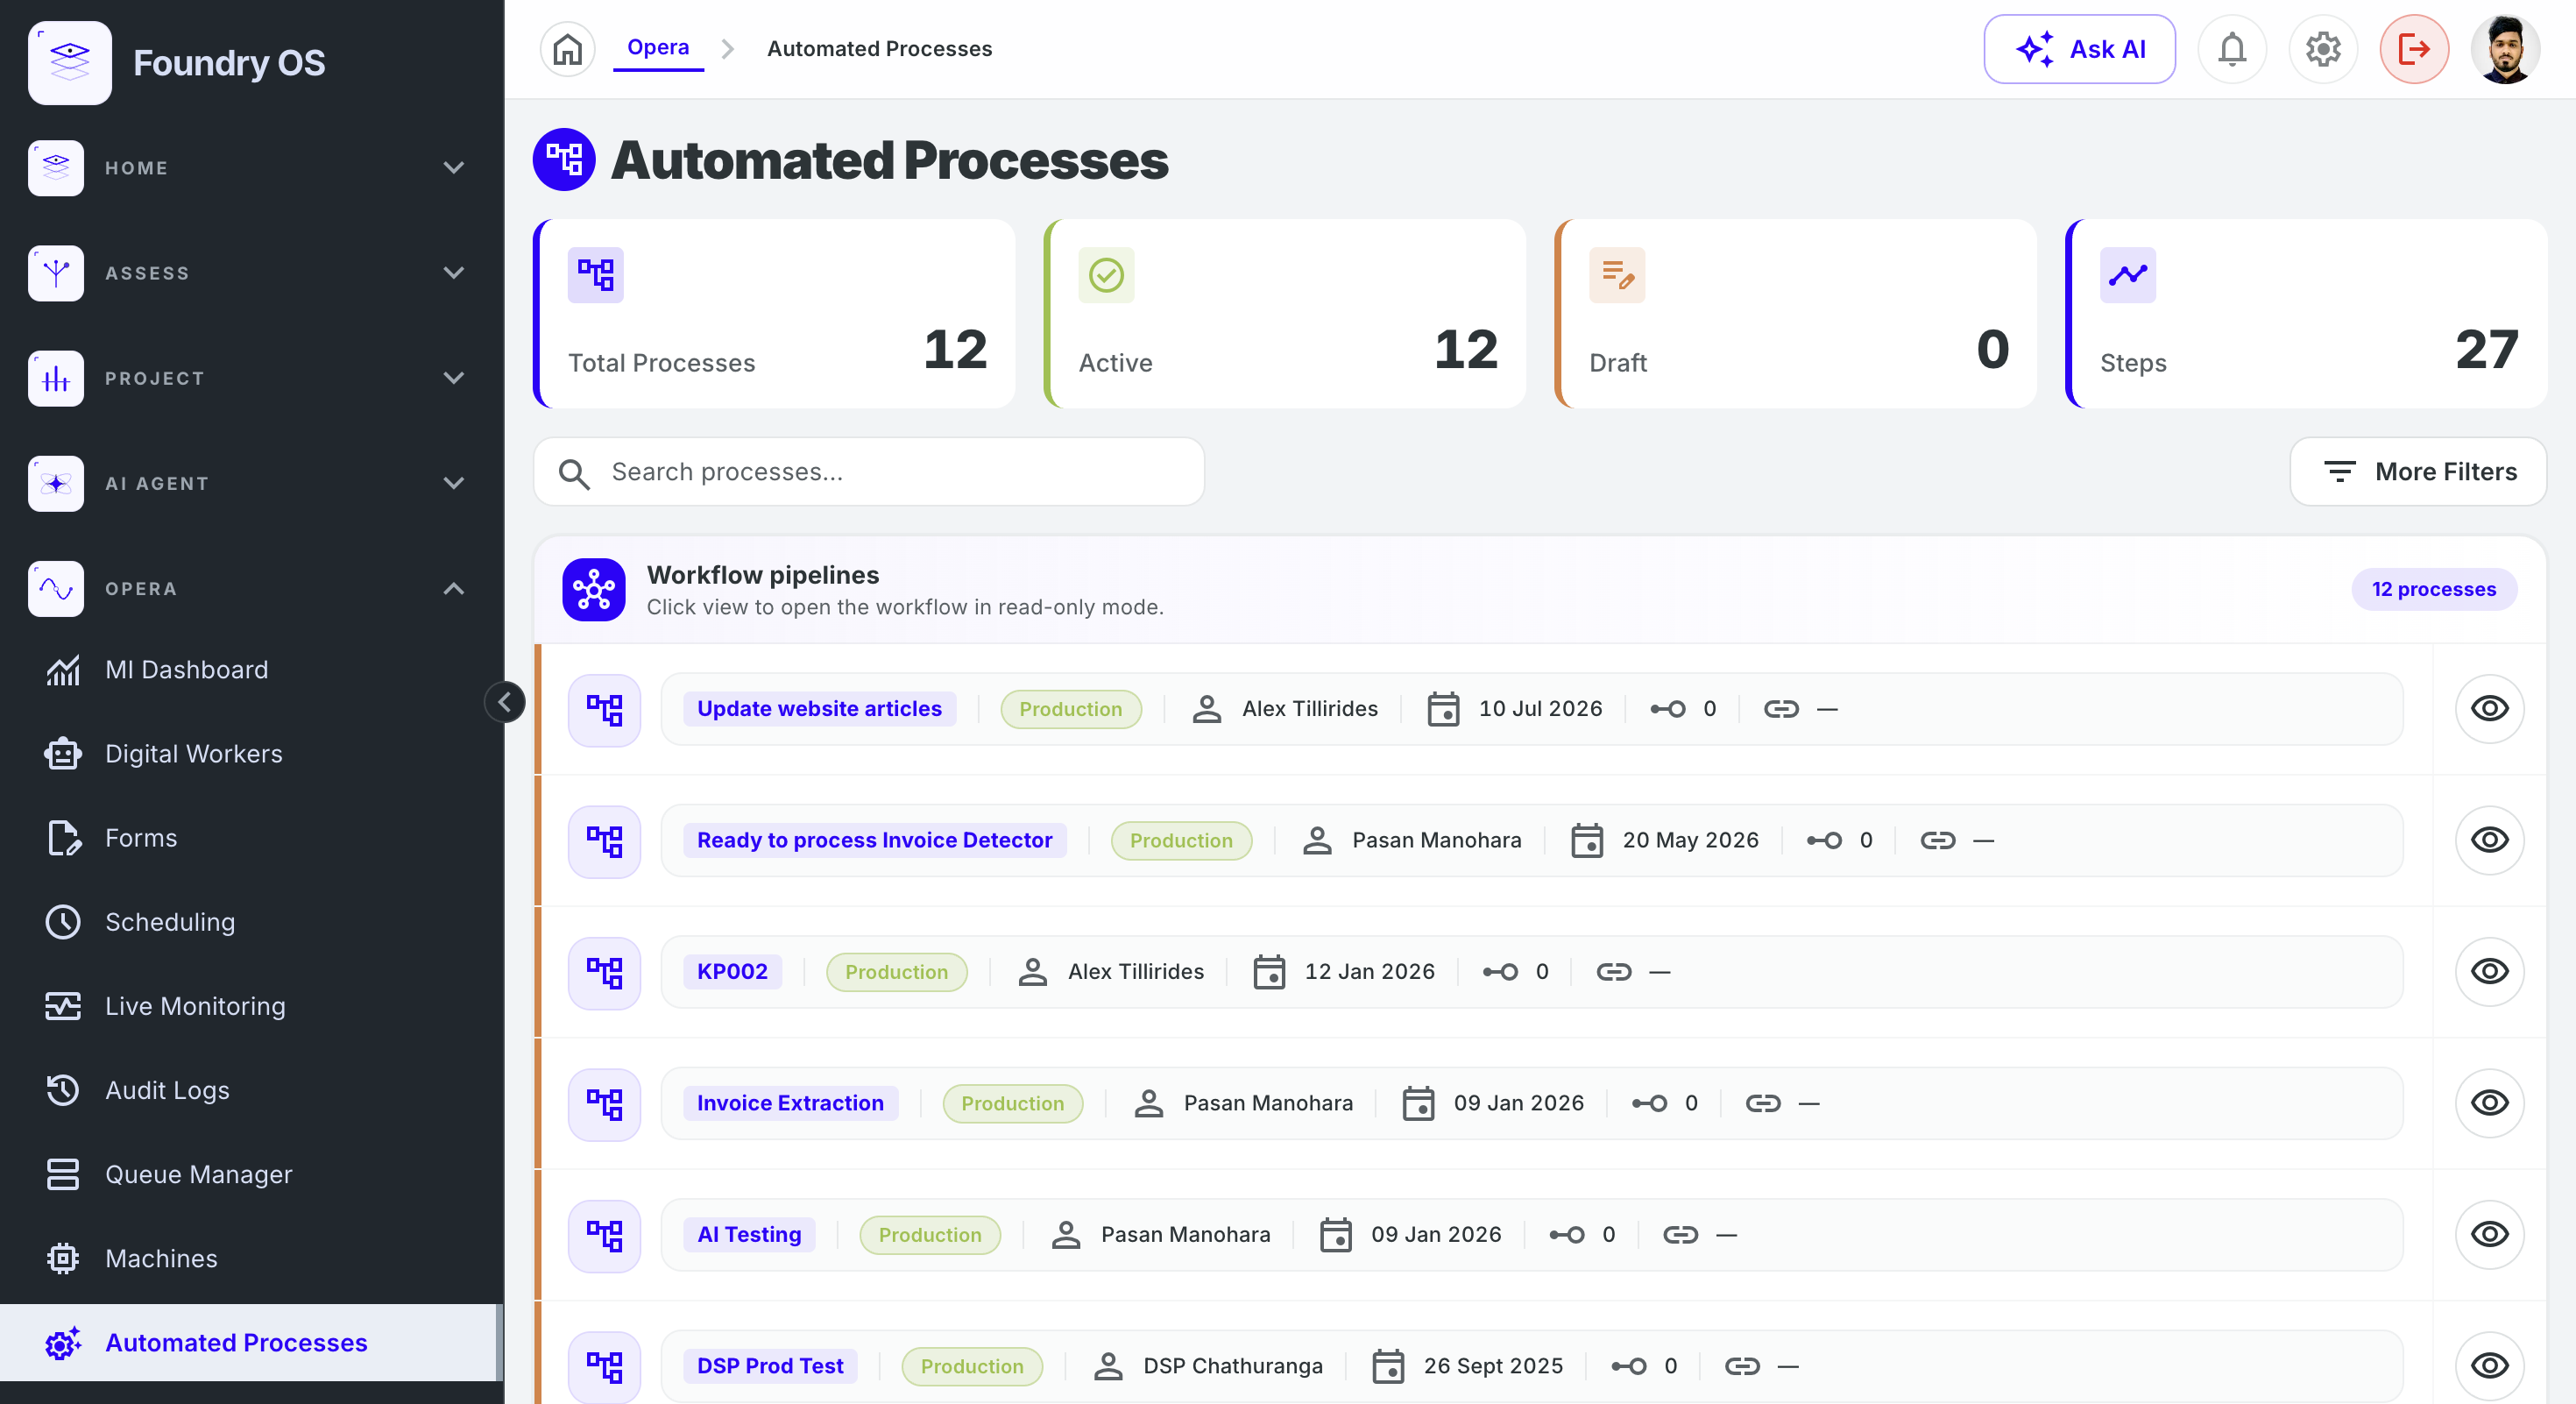Open the notifications bell

[2231, 48]
